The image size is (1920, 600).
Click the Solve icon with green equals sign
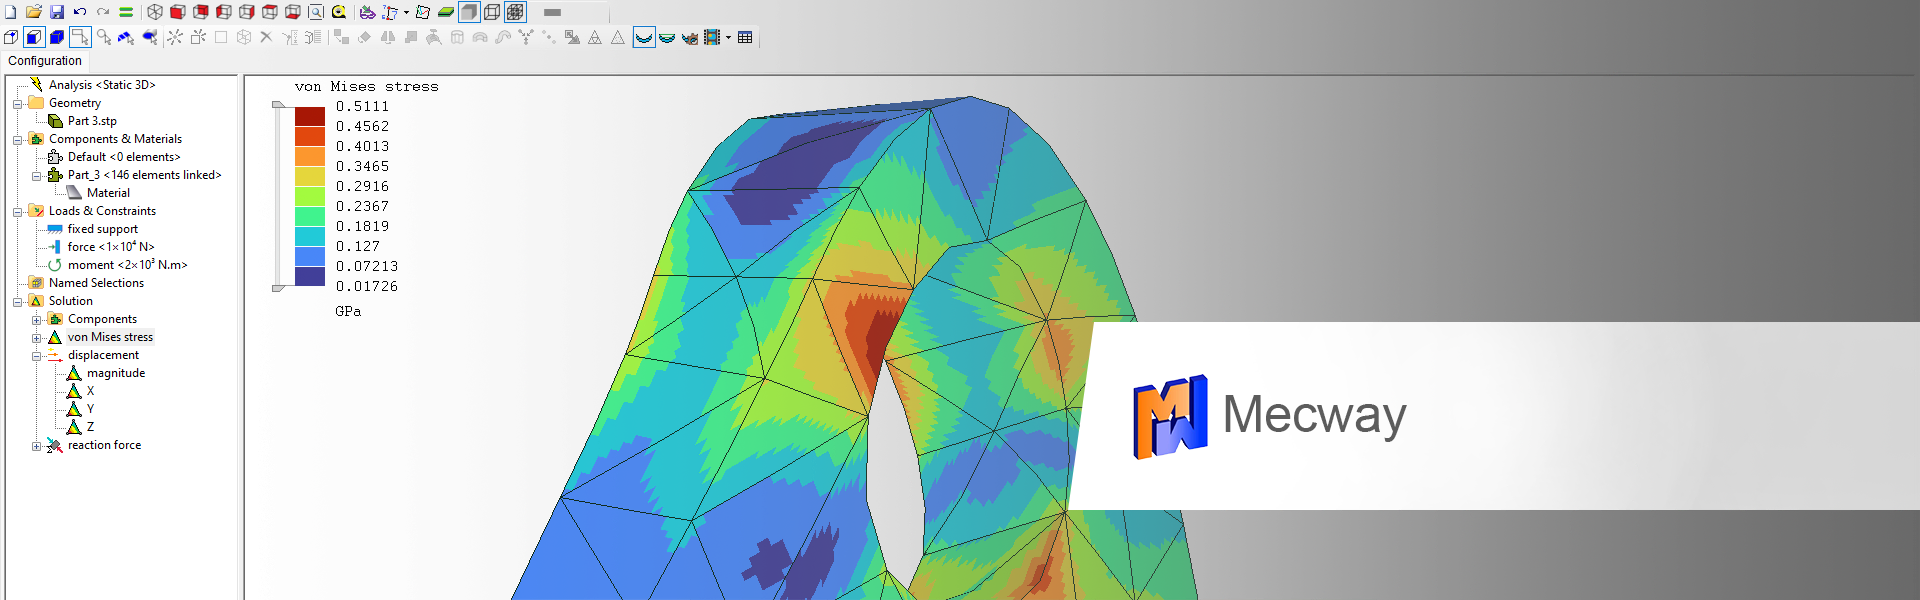coord(126,12)
